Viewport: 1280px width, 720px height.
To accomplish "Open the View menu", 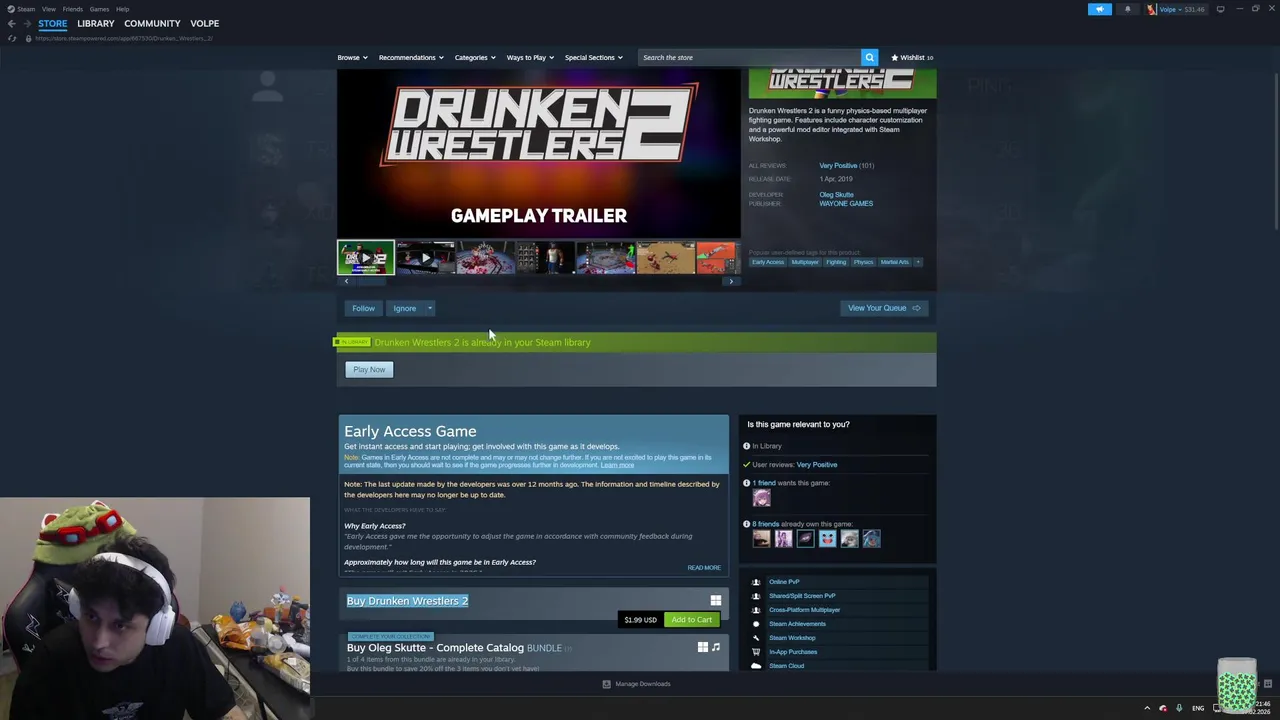I will point(48,9).
